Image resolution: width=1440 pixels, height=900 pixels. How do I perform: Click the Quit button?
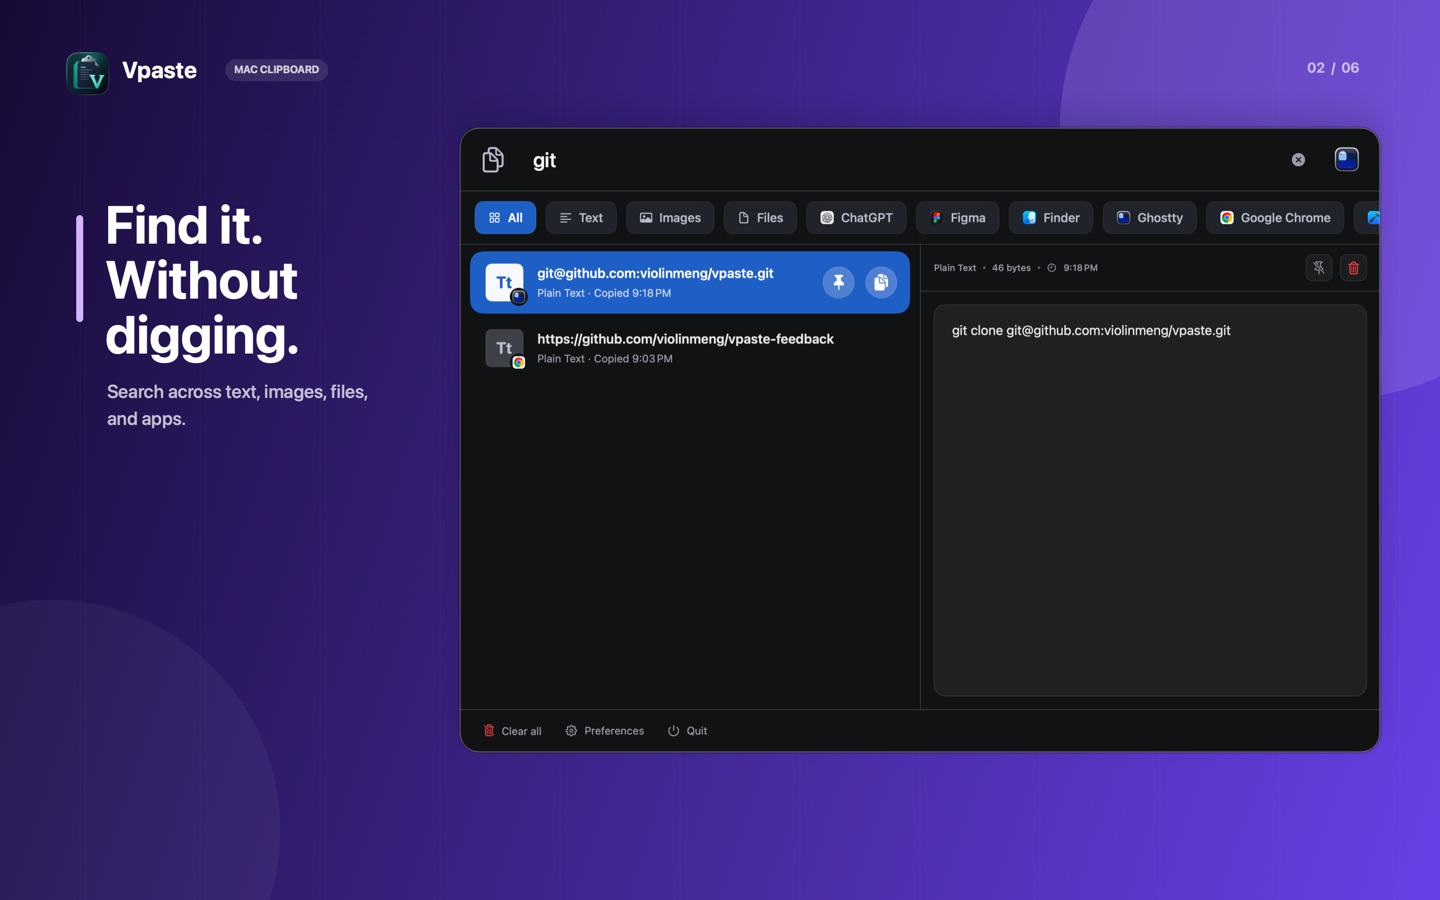pos(687,731)
